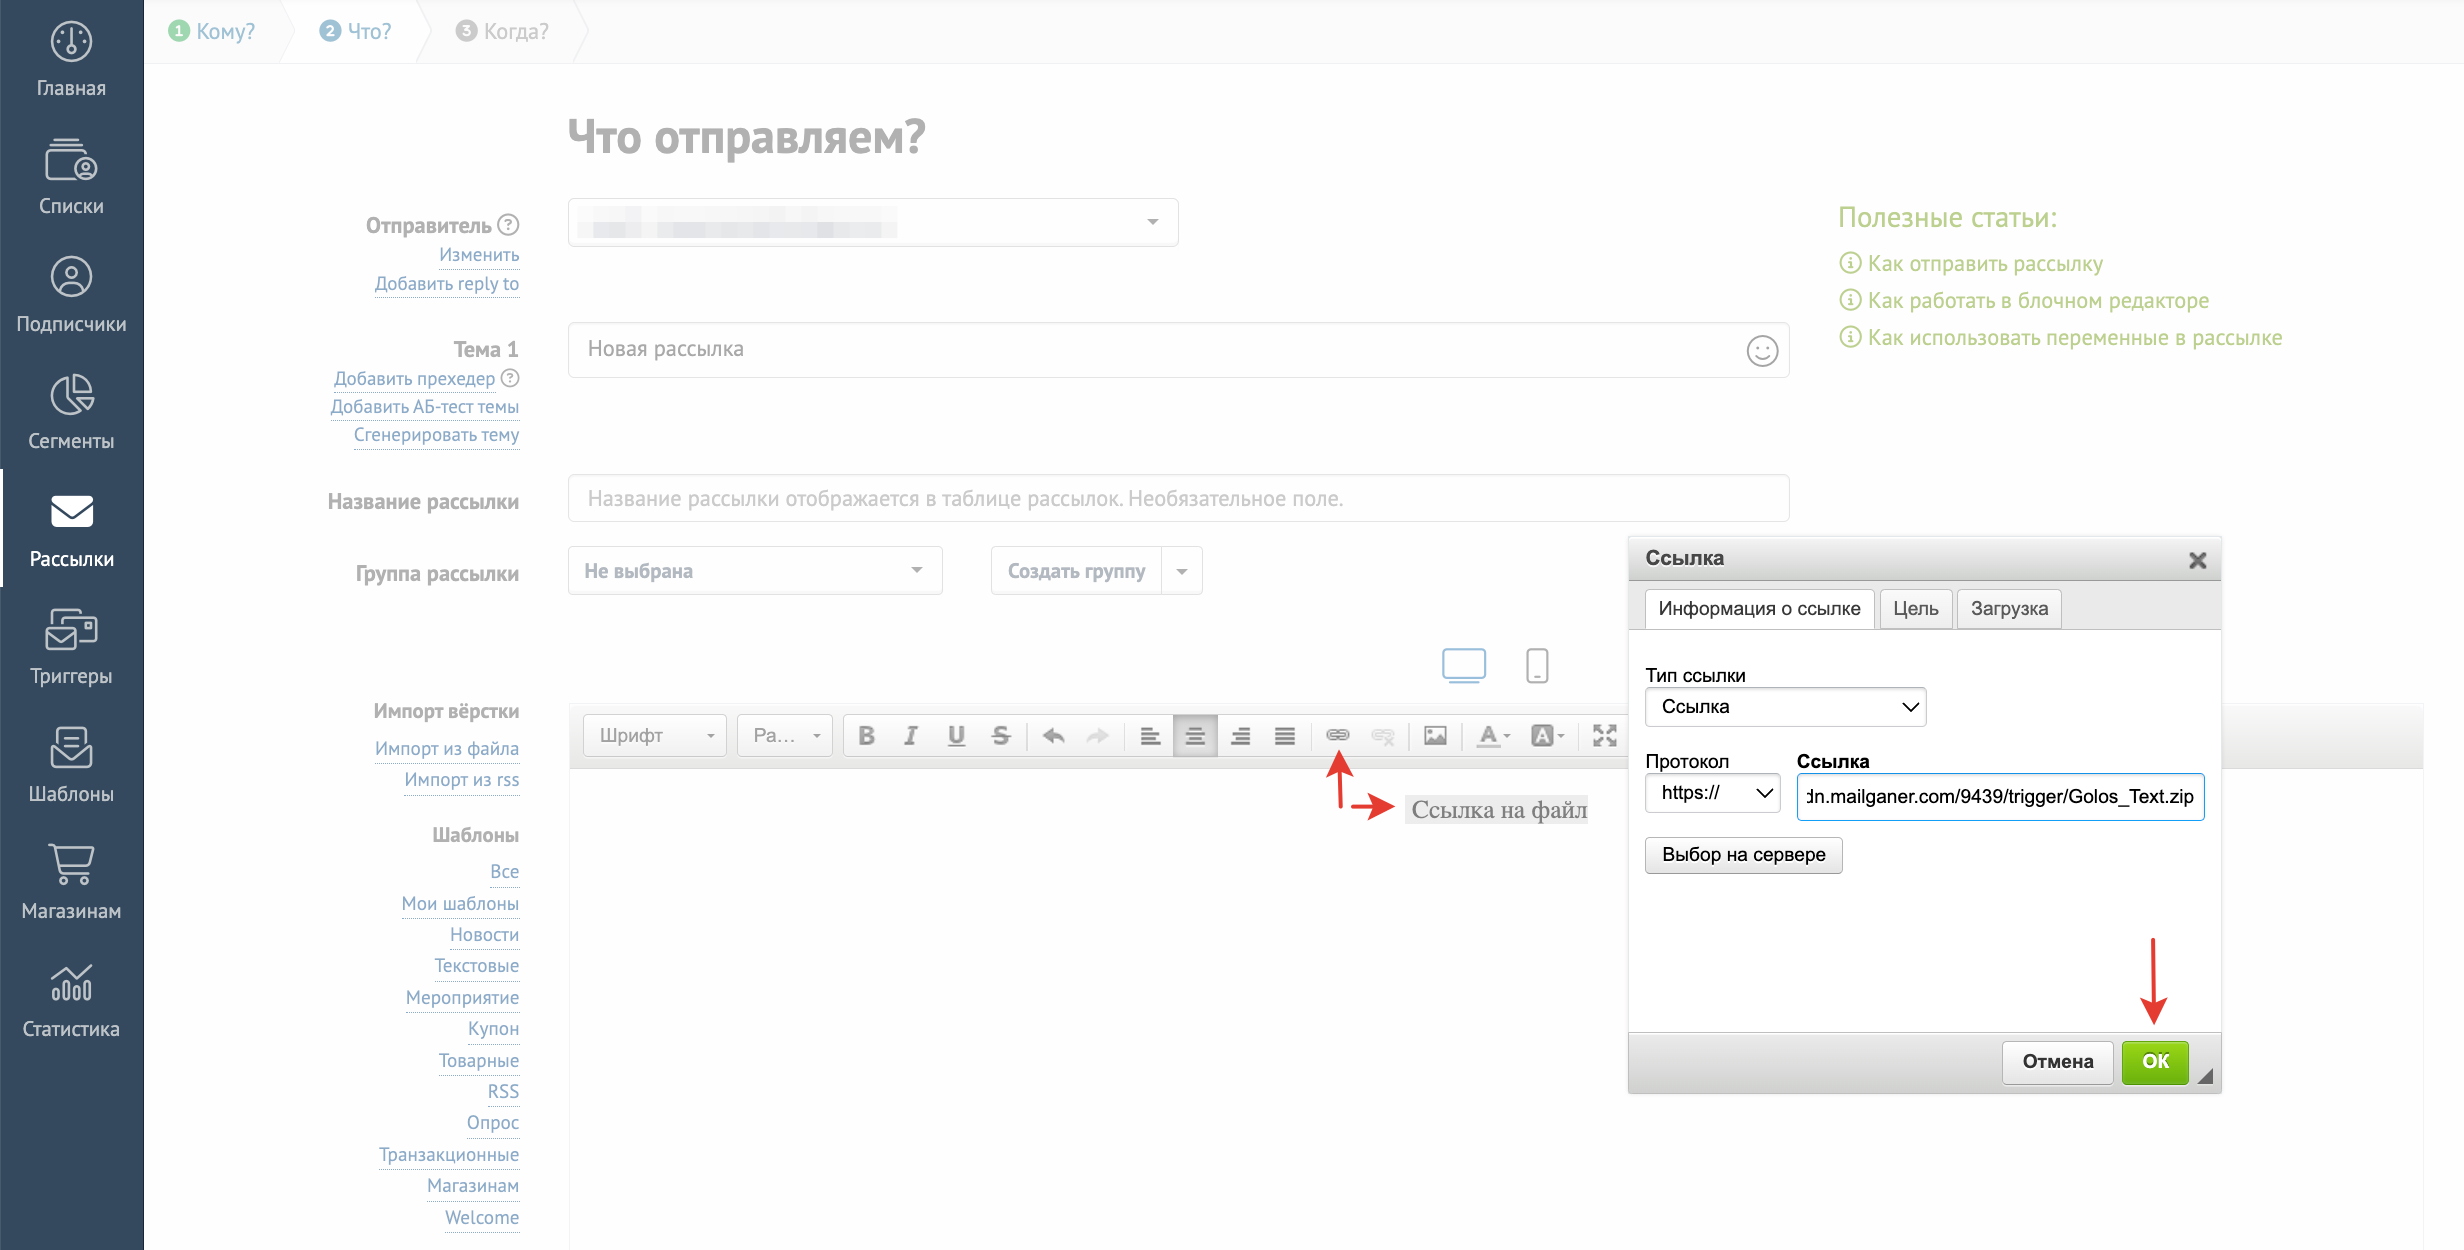
Task: Click Импорт из rss link
Action: (x=462, y=780)
